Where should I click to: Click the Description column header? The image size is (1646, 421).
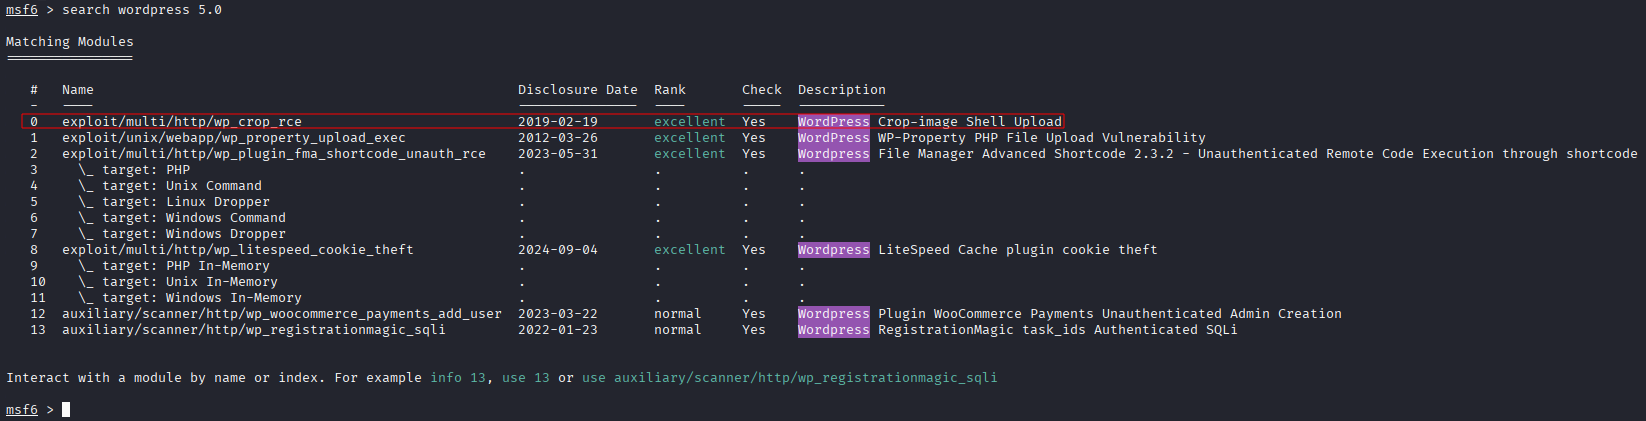[x=842, y=90]
